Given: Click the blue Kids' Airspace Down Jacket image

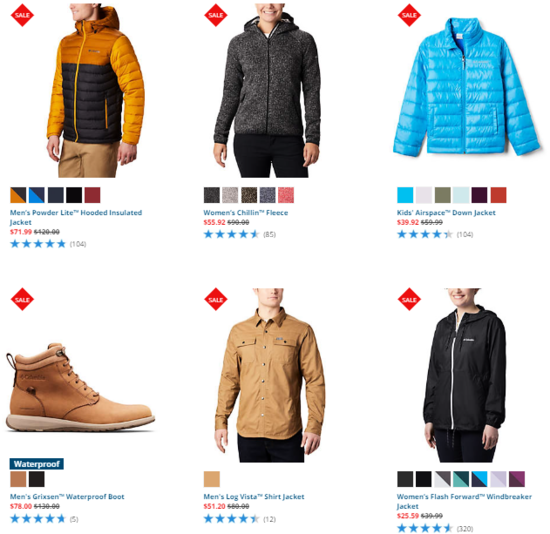Looking at the screenshot, I should [467, 86].
